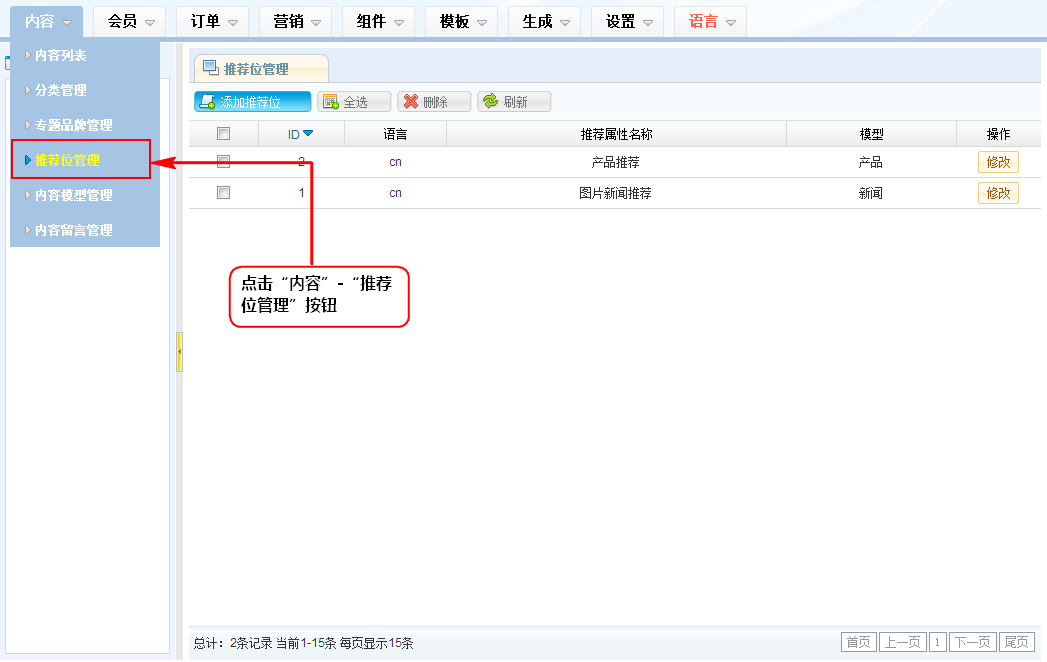
Task: Open the 语言 dropdown menu
Action: [x=714, y=21]
